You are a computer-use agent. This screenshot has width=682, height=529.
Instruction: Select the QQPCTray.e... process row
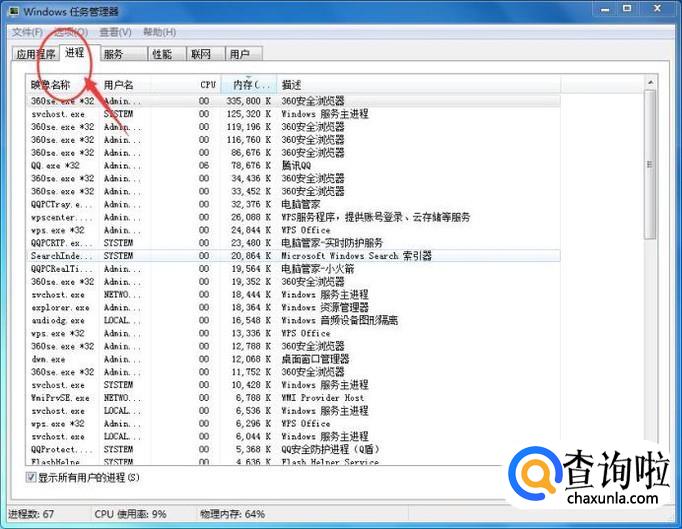293,204
